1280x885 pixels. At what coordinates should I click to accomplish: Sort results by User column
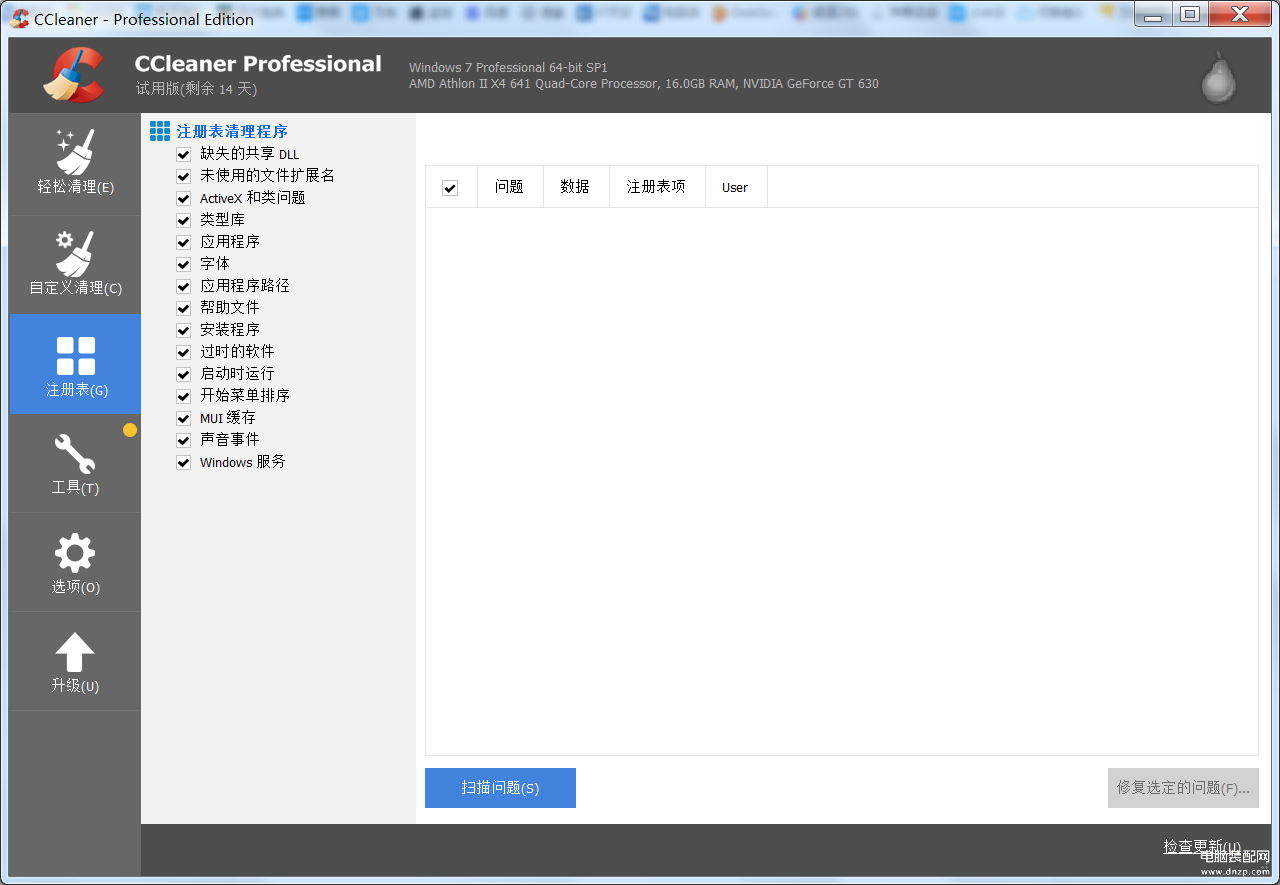(735, 187)
